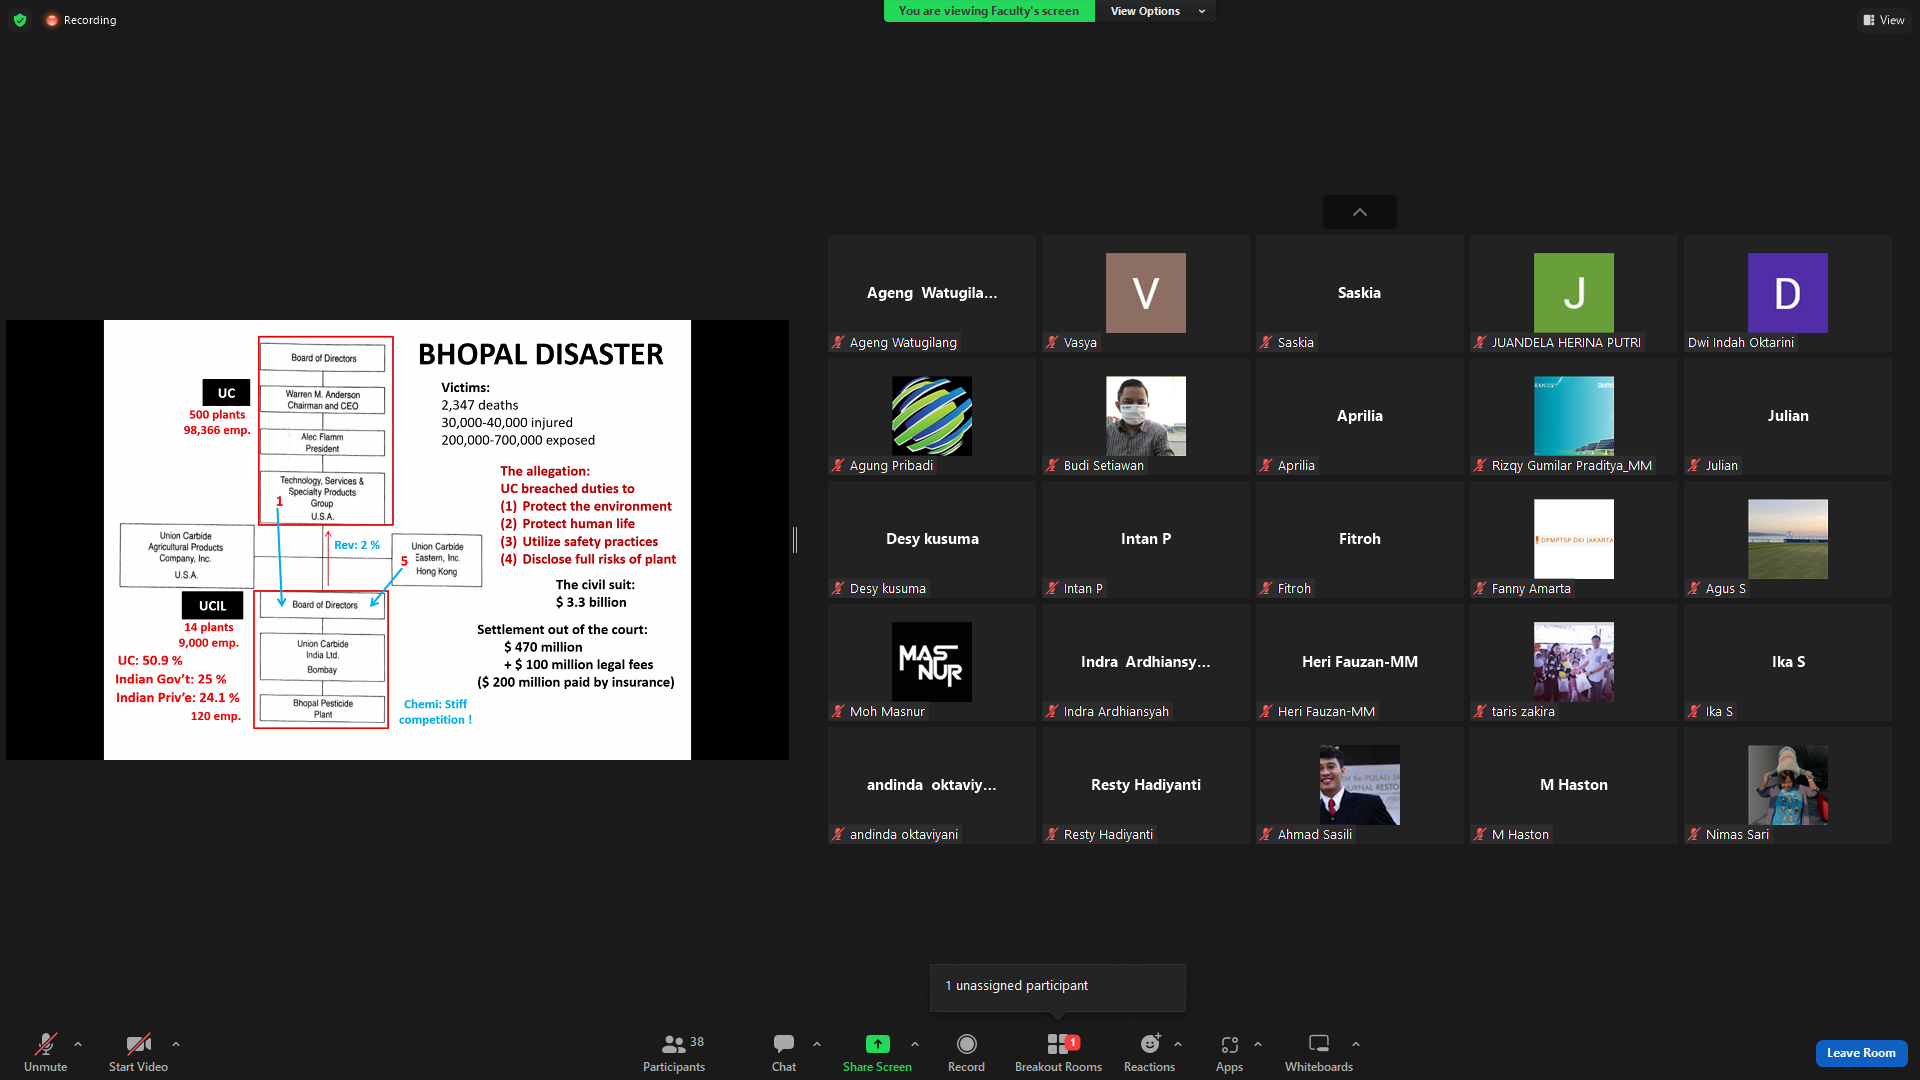Click Rizqy Gumilar Praditya_MM's avatar image
The image size is (1920, 1080).
(1574, 416)
